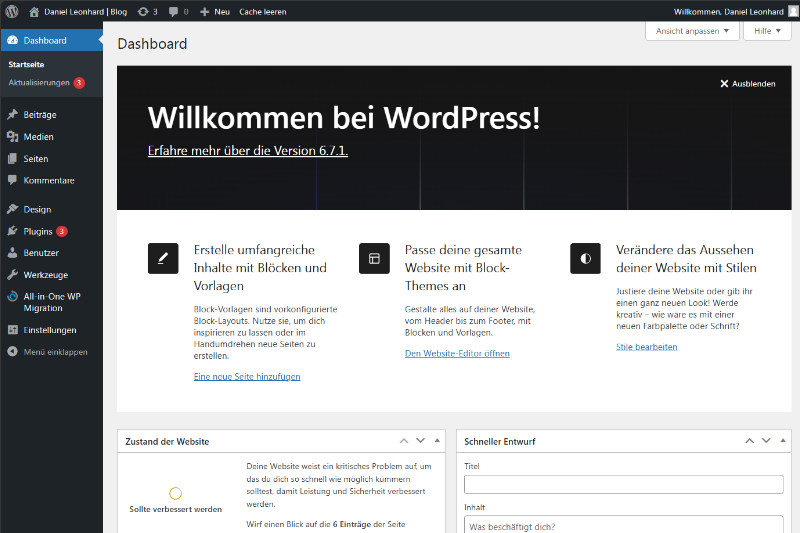Open Erfahre mehr über die Version 6.7.1

click(x=248, y=150)
